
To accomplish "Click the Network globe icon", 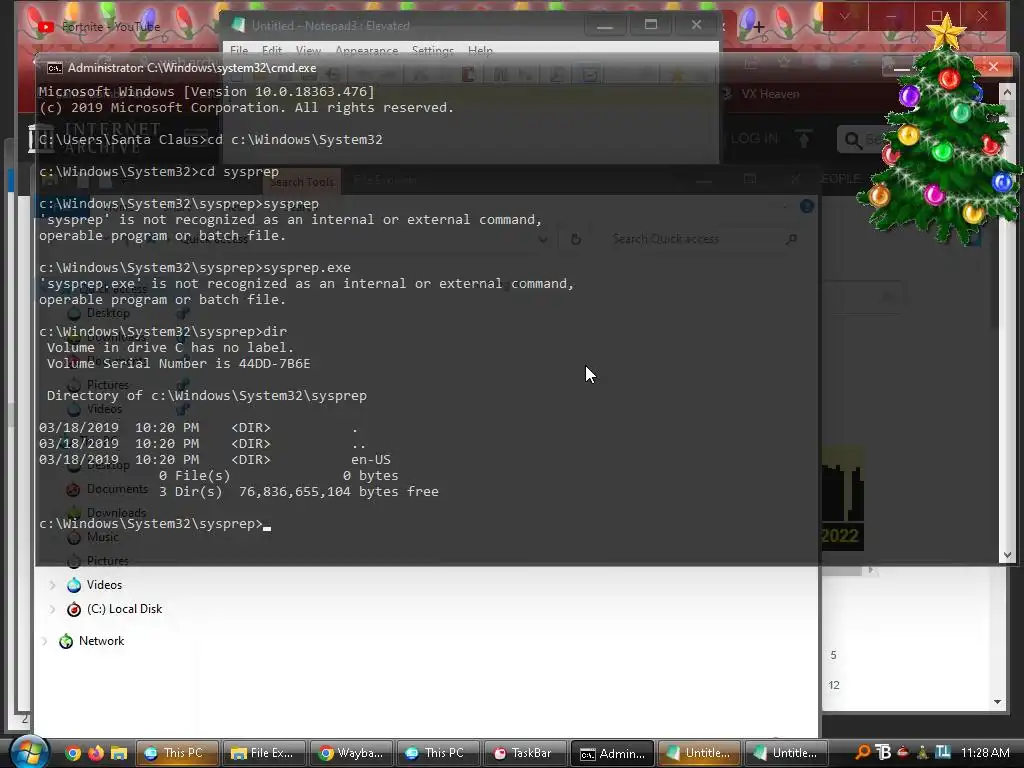I will 66,641.
